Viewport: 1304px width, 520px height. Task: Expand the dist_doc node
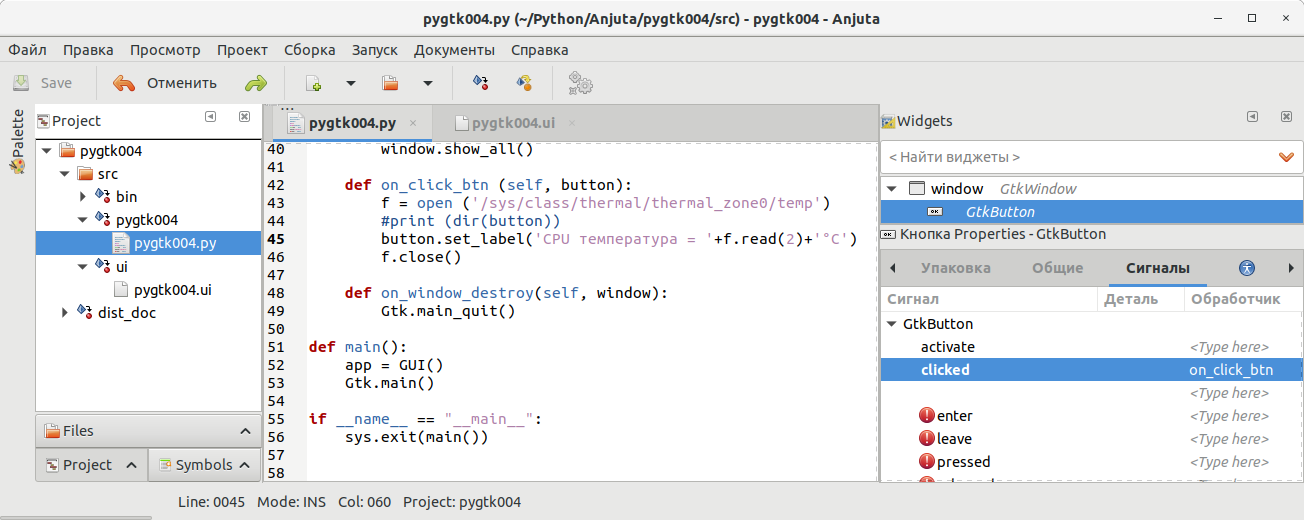[65, 313]
